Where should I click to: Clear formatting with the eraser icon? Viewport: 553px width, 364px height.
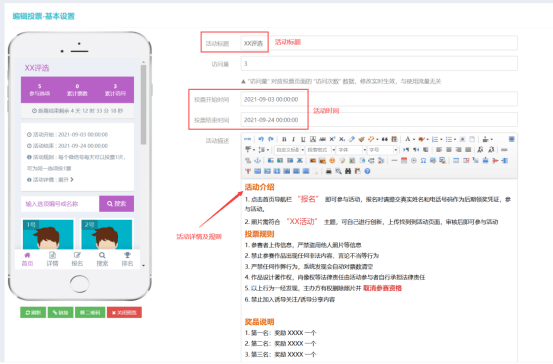[x=352, y=139]
